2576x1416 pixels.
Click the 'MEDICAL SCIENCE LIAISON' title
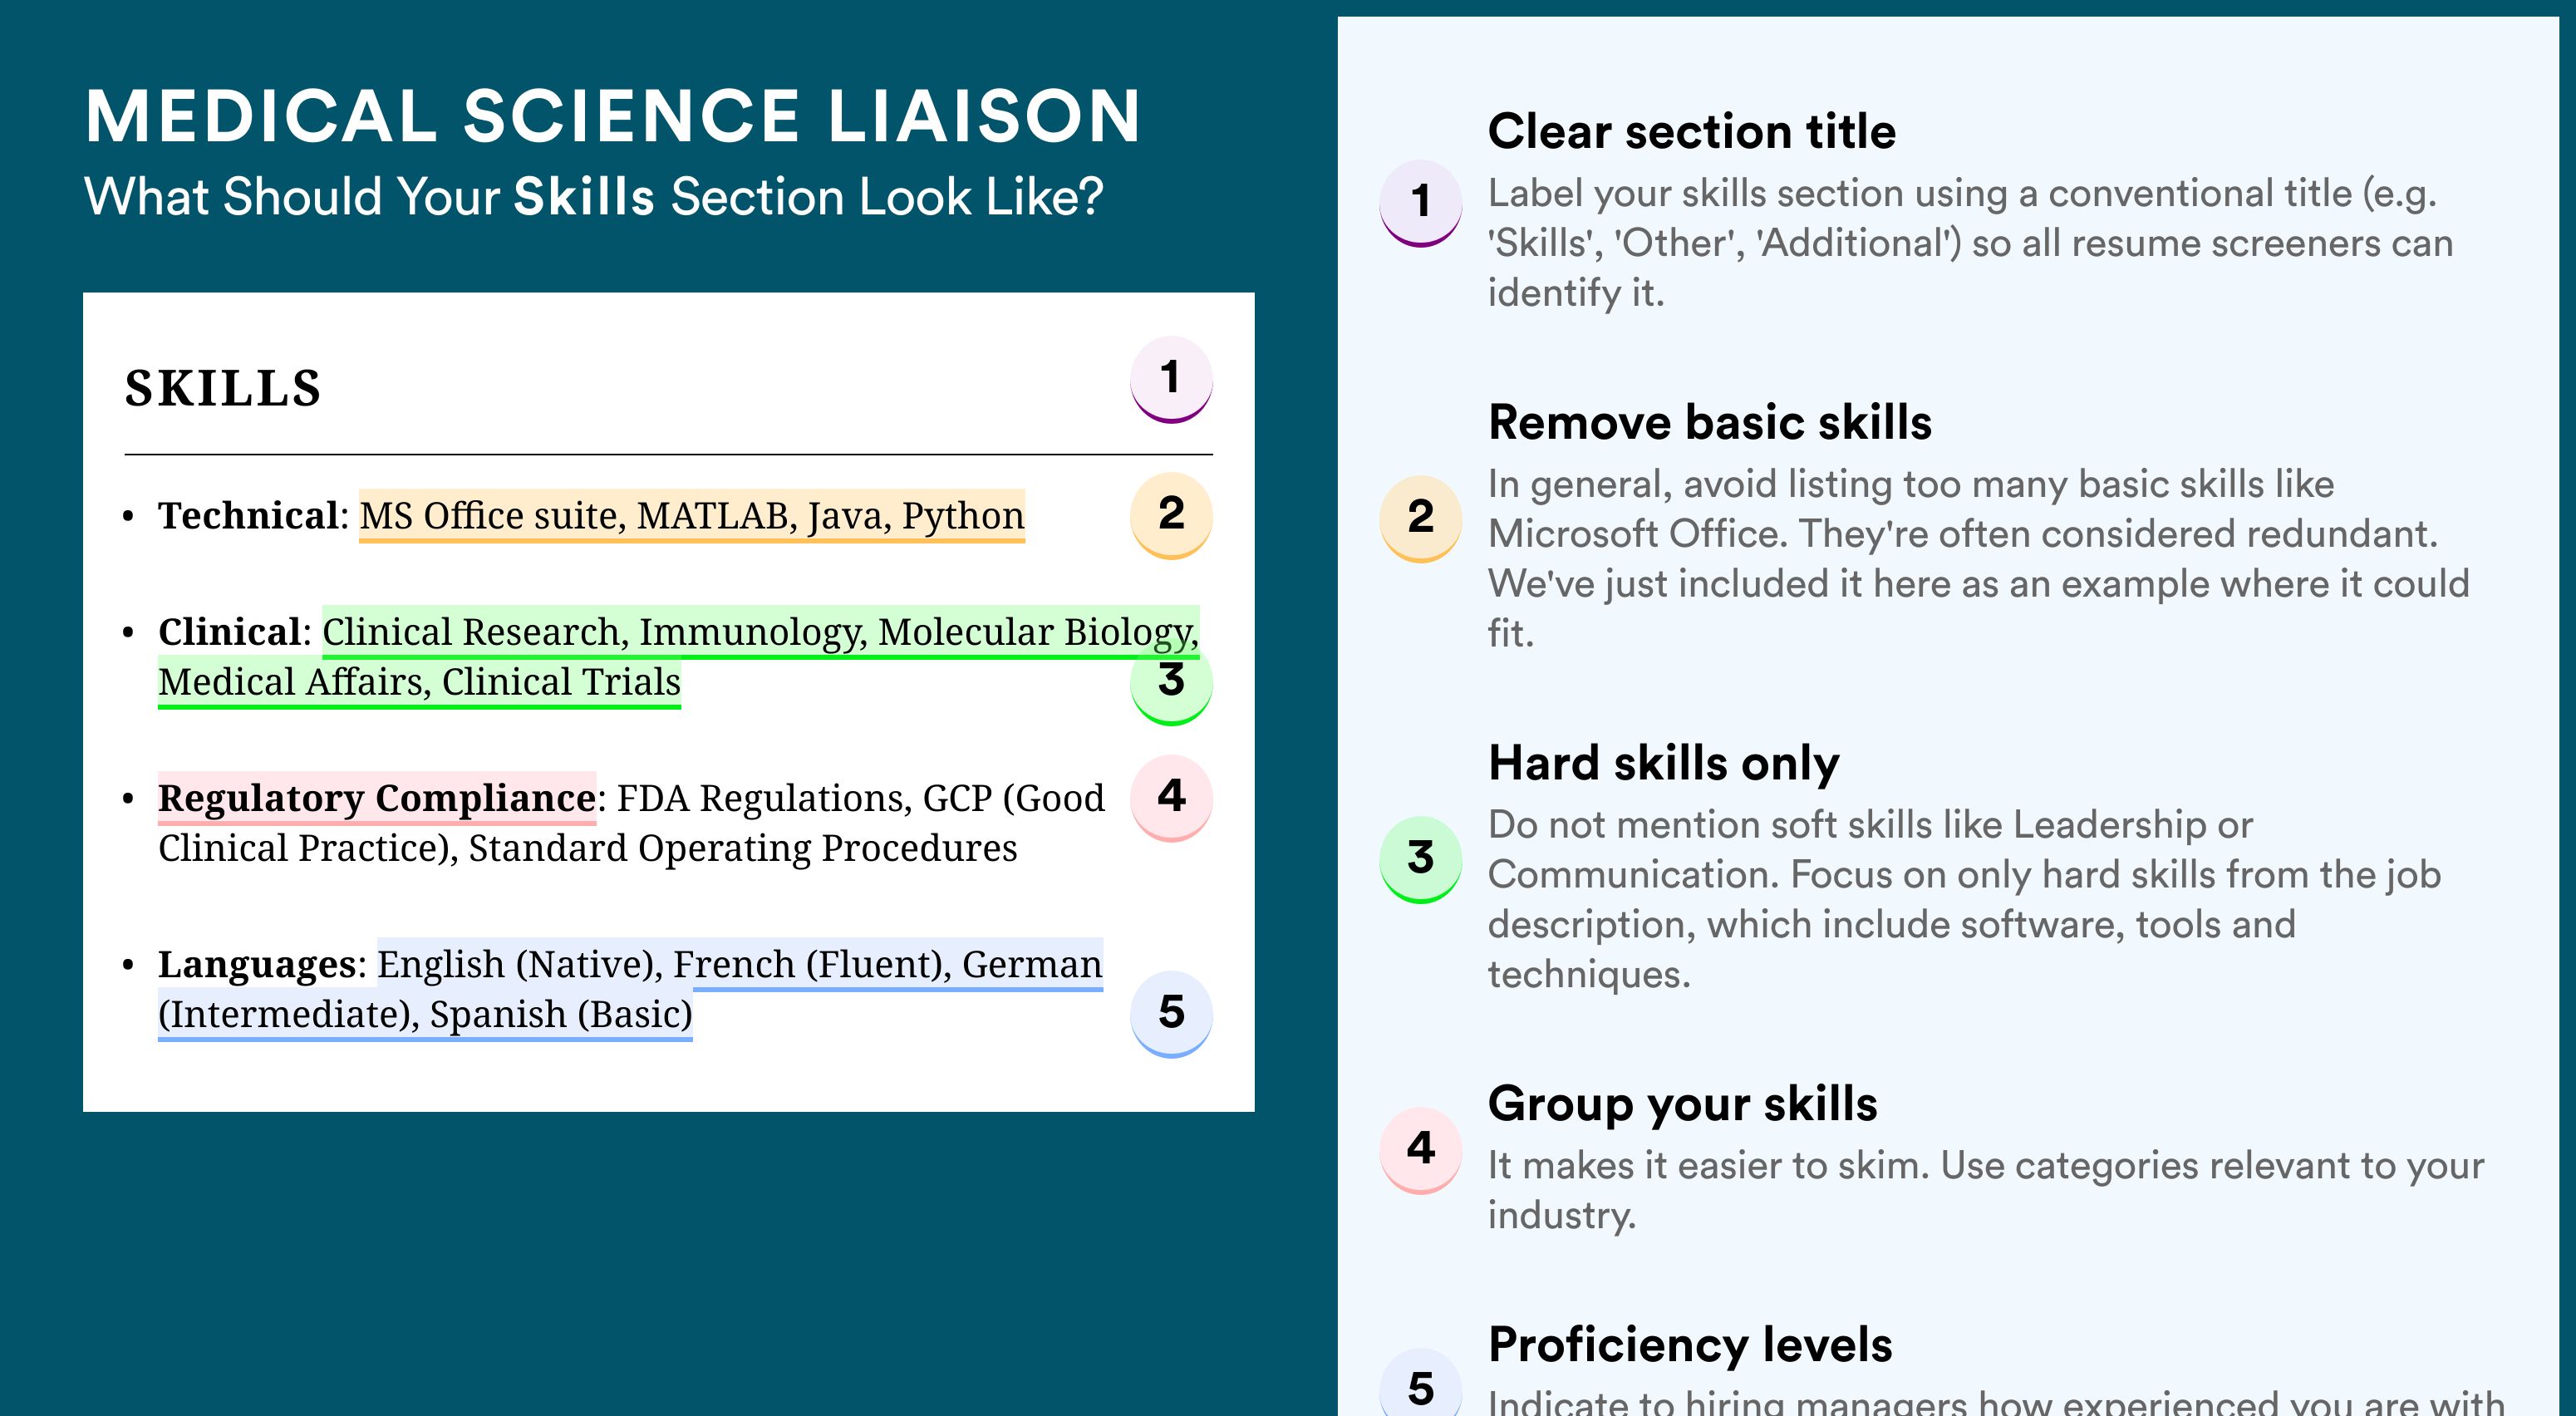612,116
